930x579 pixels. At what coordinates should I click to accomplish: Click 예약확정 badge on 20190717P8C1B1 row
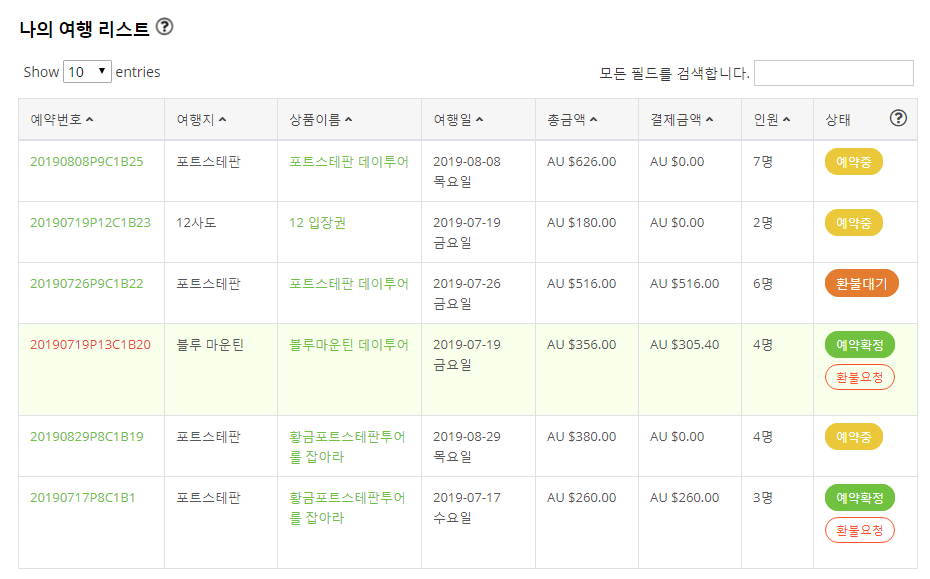[x=859, y=498]
